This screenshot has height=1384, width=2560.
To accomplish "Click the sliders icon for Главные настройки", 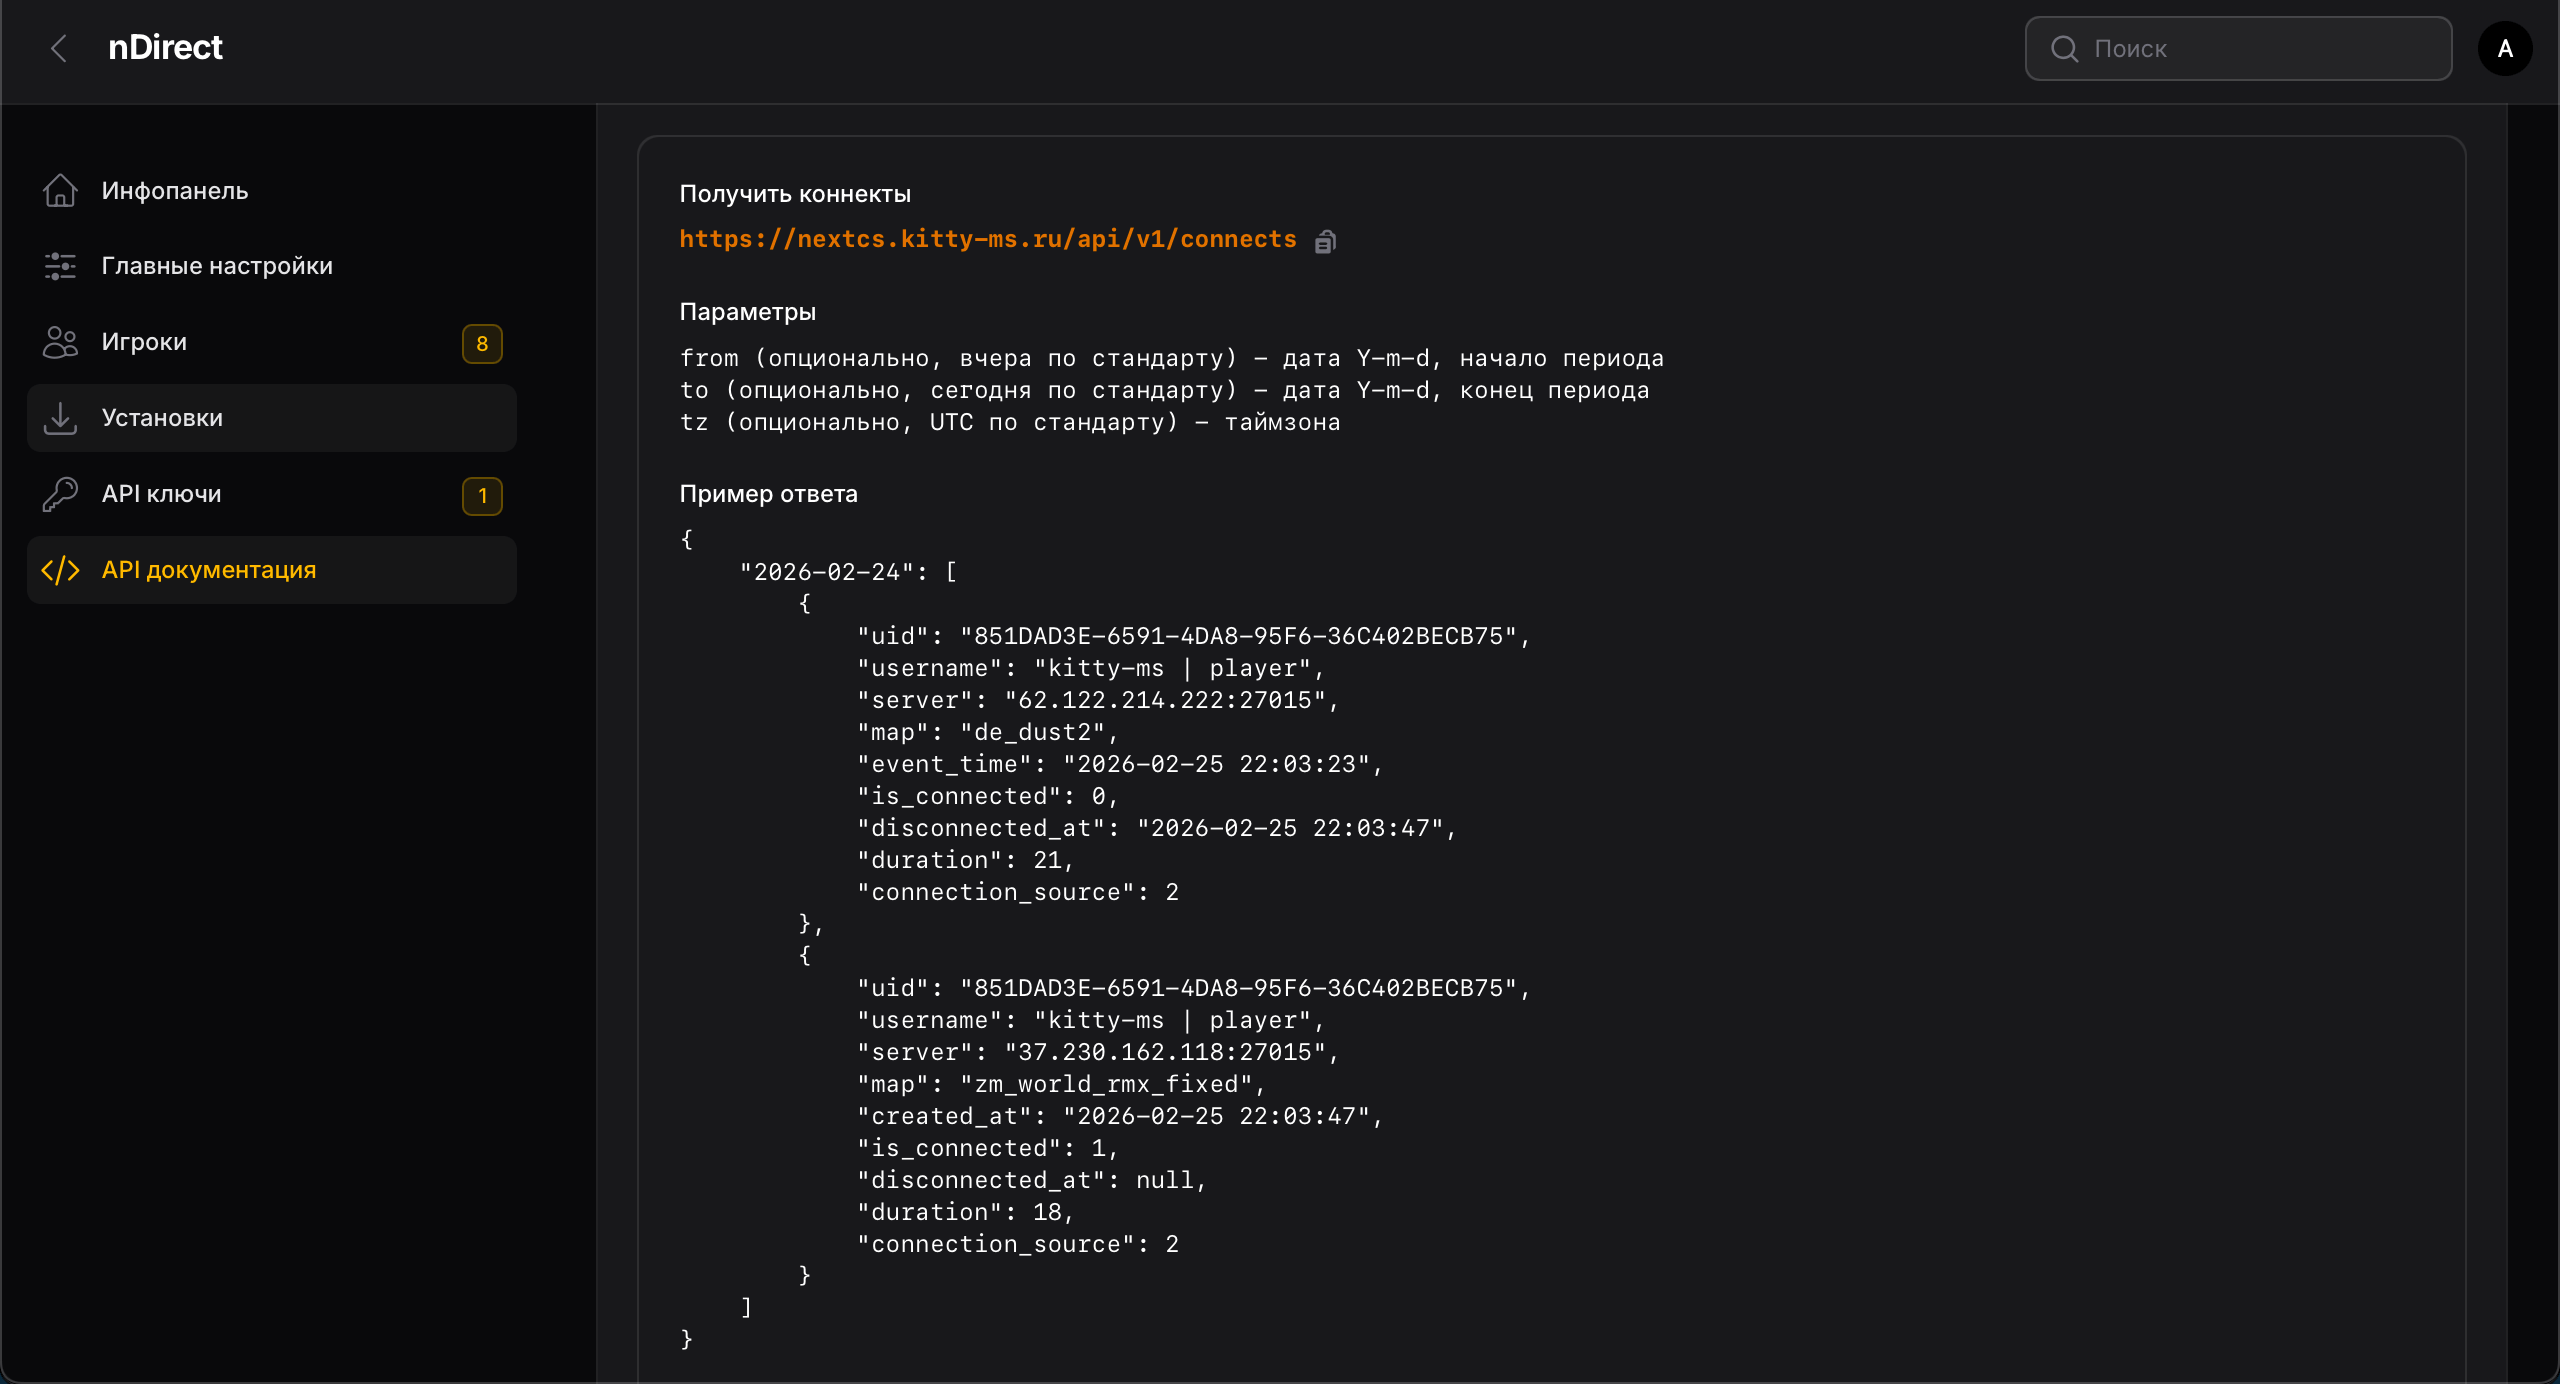I will coord(60,266).
